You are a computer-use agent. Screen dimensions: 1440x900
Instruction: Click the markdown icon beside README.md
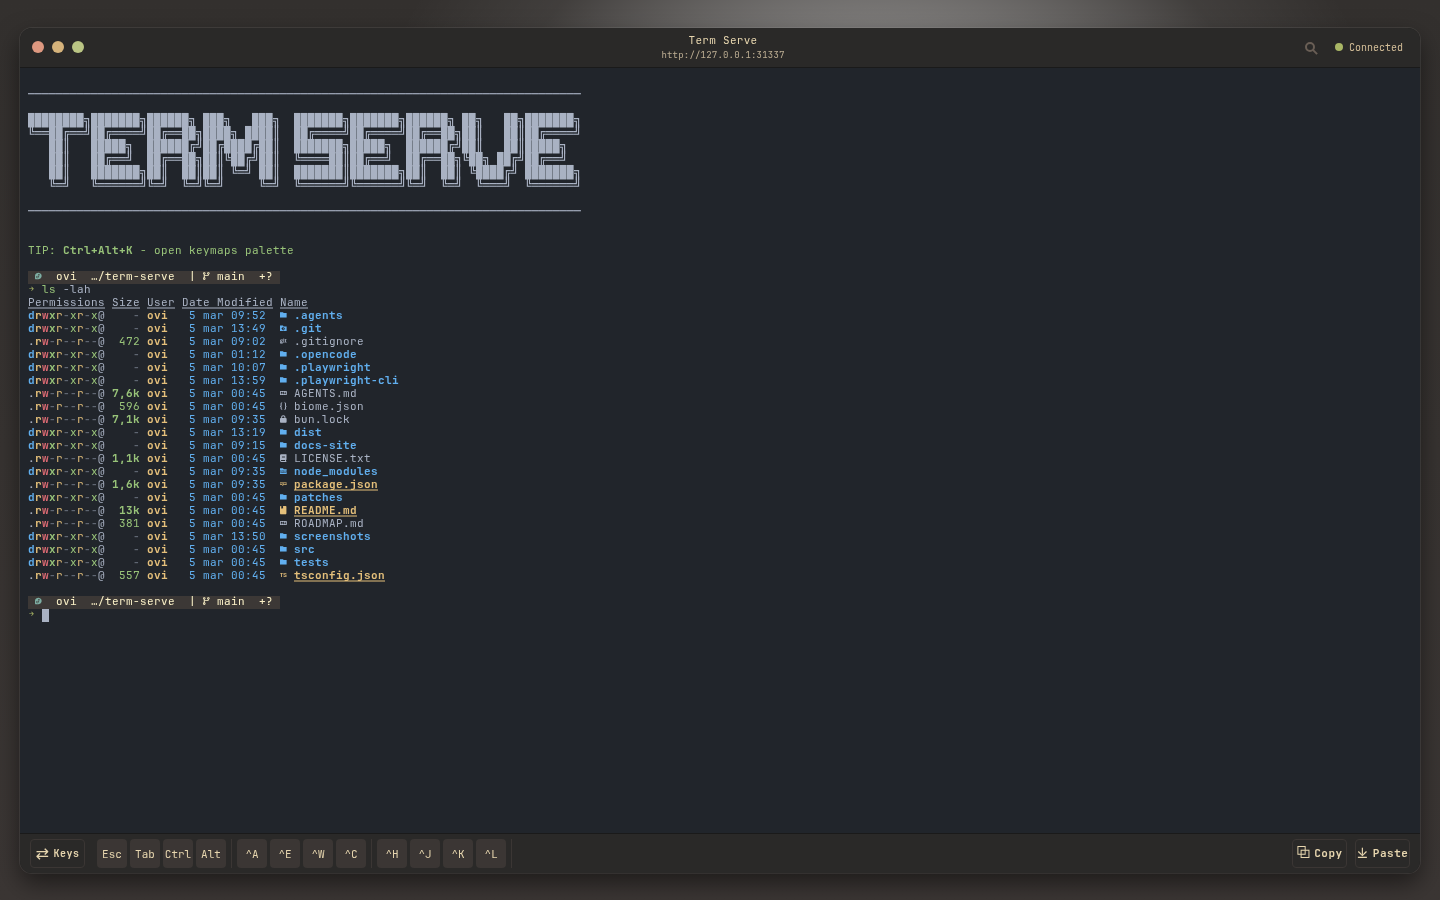coord(284,510)
